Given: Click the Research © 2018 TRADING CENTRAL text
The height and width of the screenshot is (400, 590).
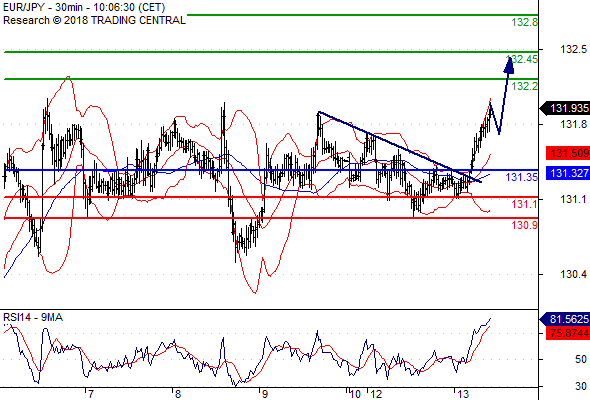Looking at the screenshot, I should coord(94,20).
